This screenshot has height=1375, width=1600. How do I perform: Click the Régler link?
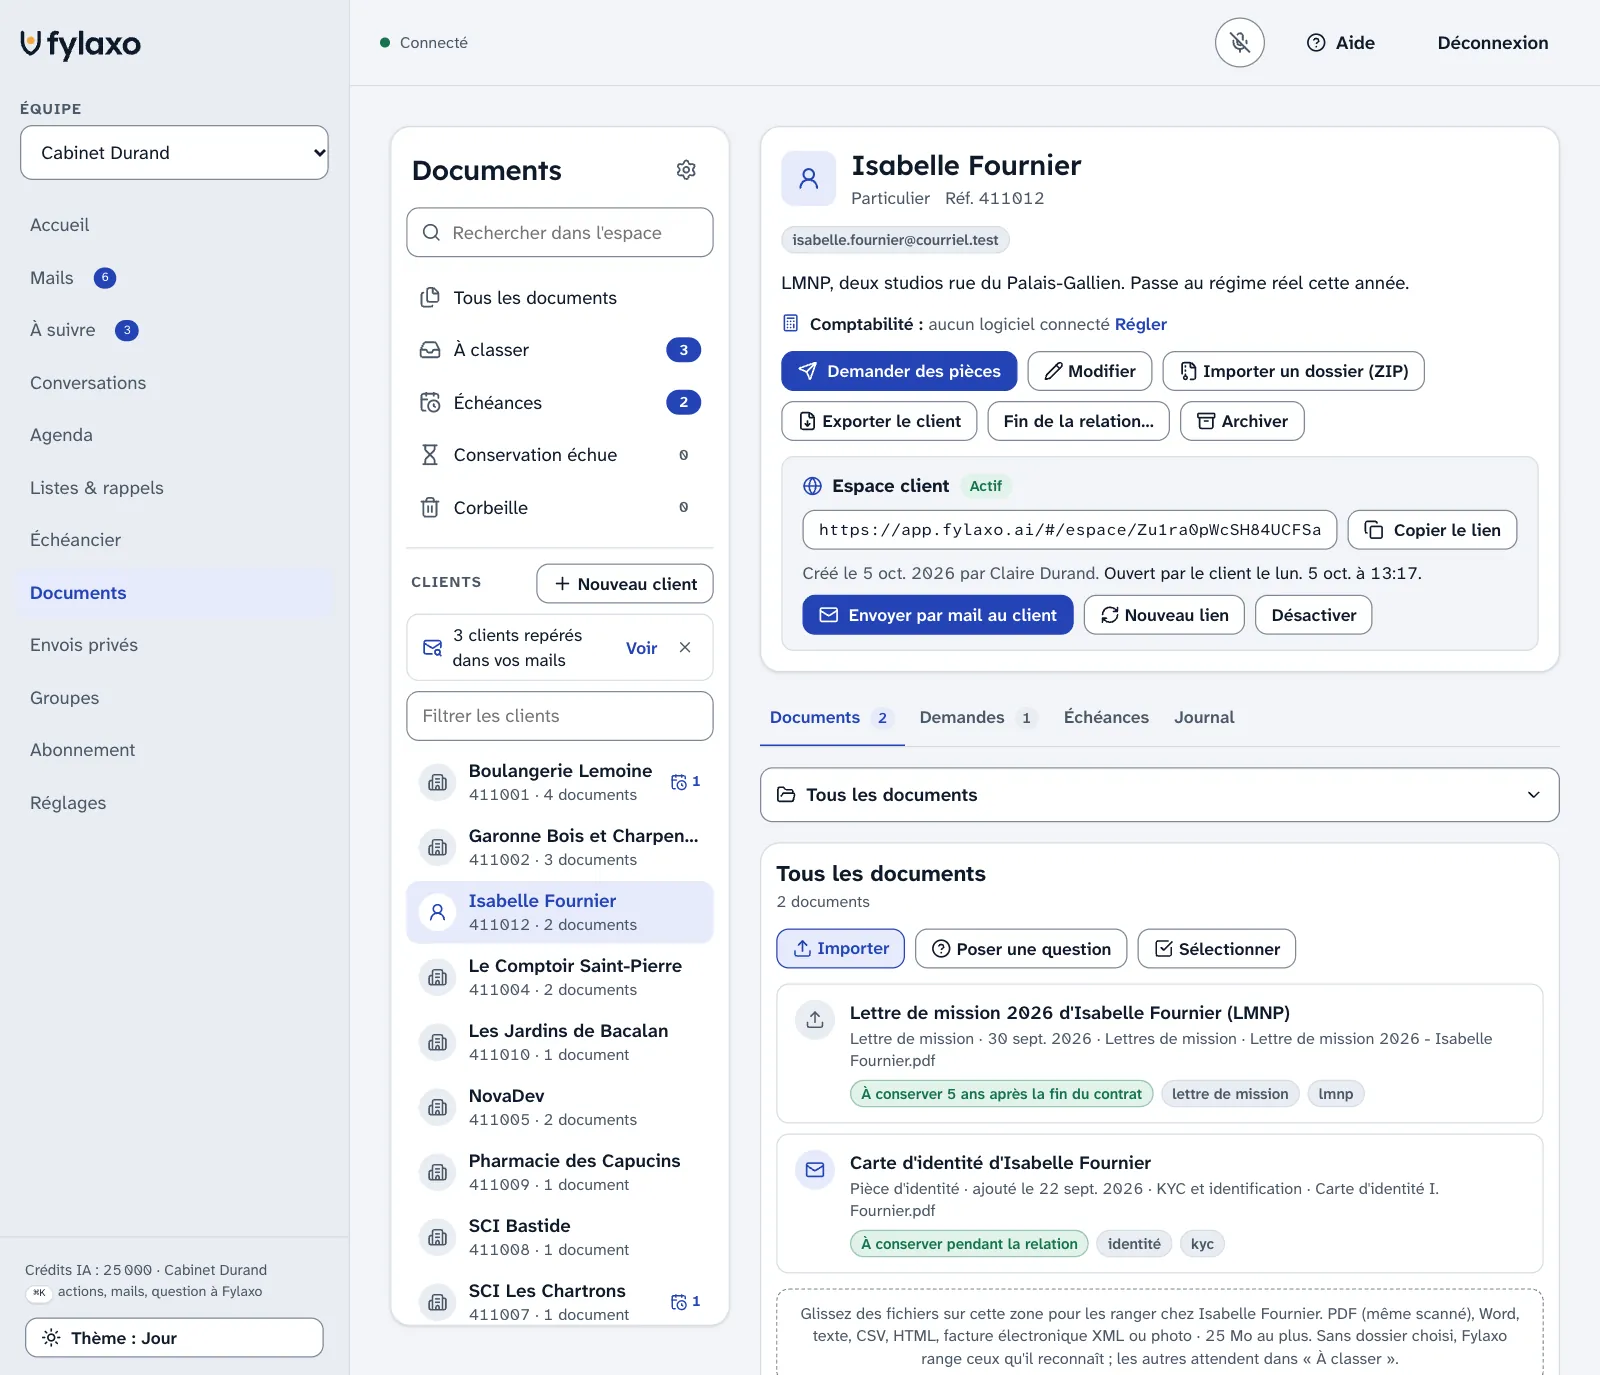1141,324
